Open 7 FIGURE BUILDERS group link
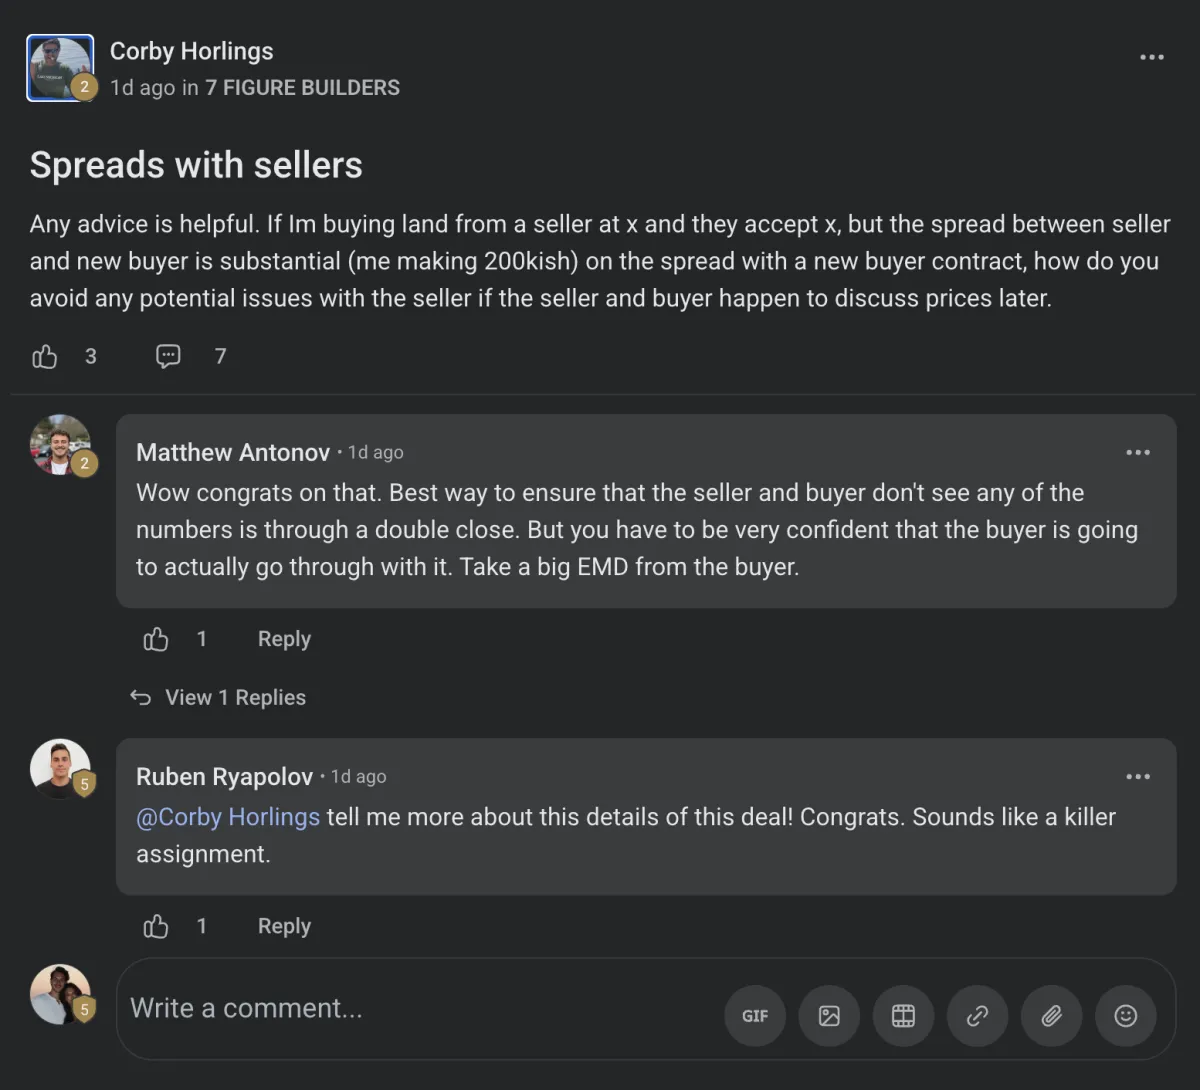 click(302, 88)
